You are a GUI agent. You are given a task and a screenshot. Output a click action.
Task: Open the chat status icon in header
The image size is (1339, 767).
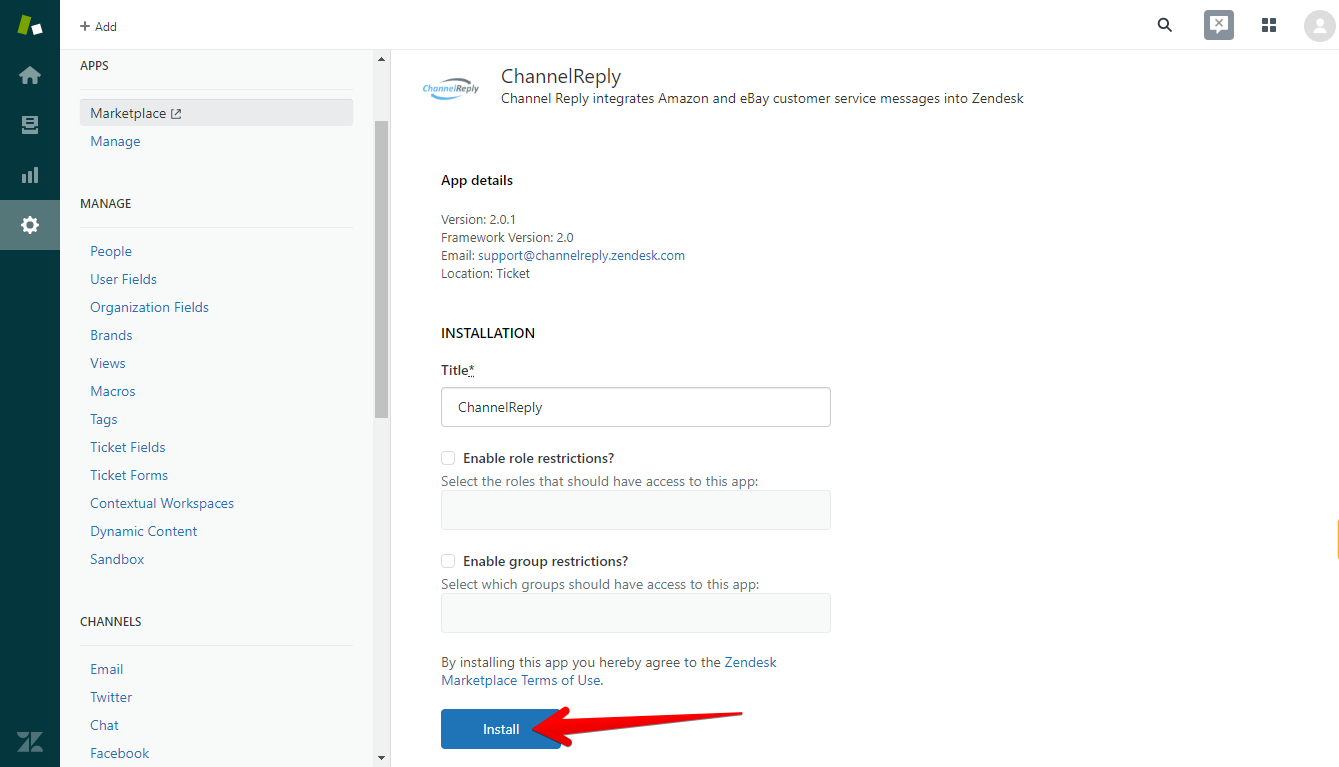pyautogui.click(x=1218, y=25)
